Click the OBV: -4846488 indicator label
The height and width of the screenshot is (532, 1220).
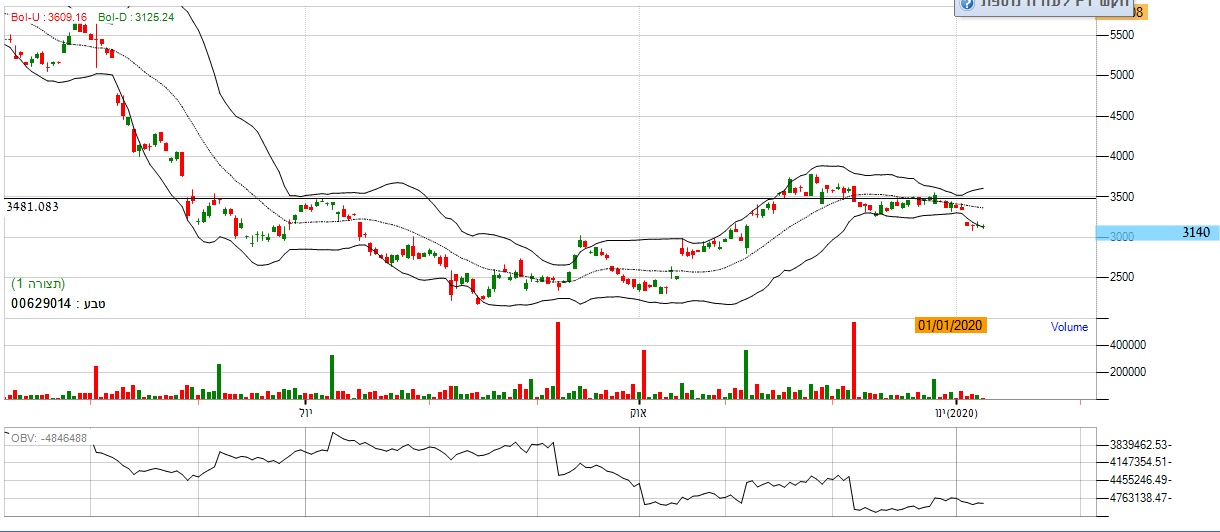(48, 438)
